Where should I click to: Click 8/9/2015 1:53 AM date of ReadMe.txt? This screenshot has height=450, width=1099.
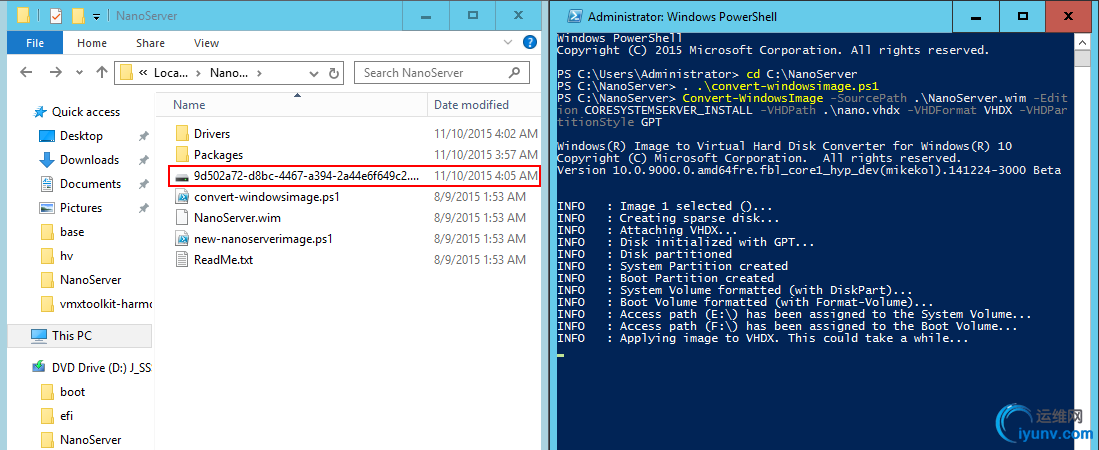pos(479,260)
